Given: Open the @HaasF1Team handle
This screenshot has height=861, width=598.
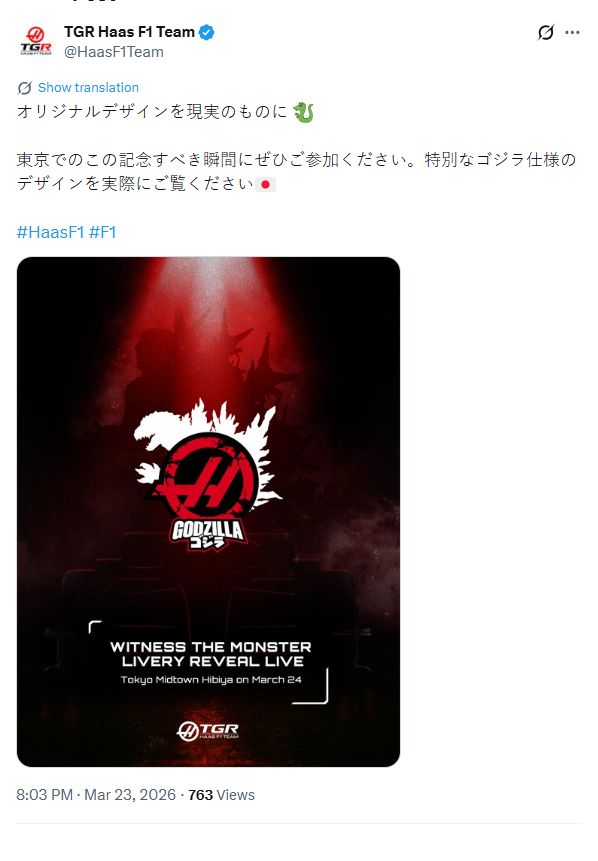Looking at the screenshot, I should (114, 52).
